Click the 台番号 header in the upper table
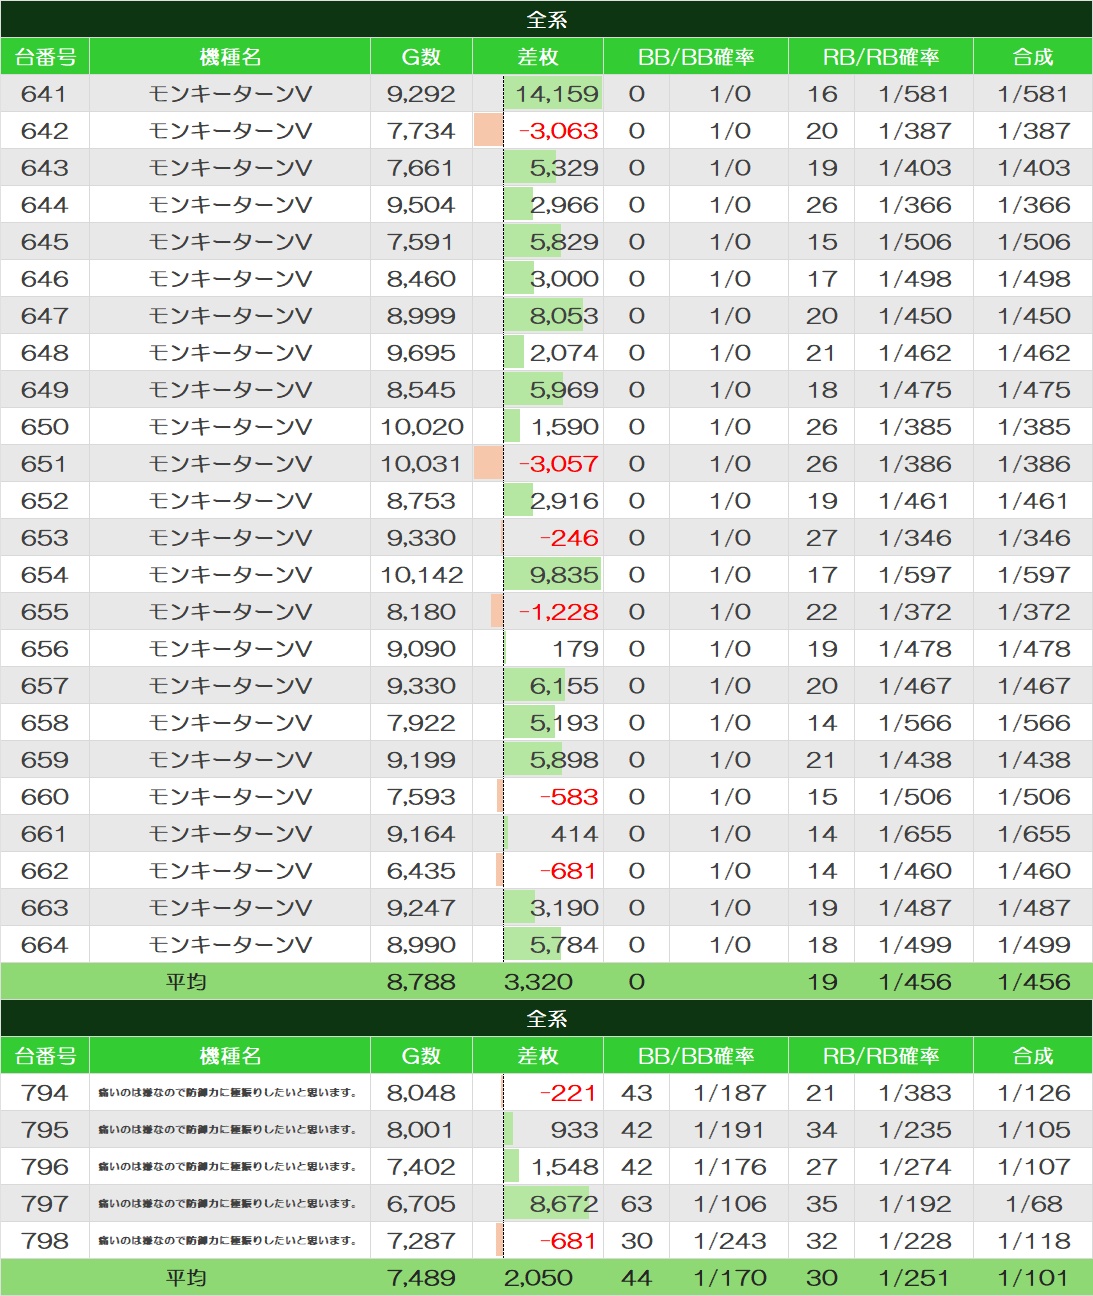The width and height of the screenshot is (1093, 1296). click(x=45, y=57)
